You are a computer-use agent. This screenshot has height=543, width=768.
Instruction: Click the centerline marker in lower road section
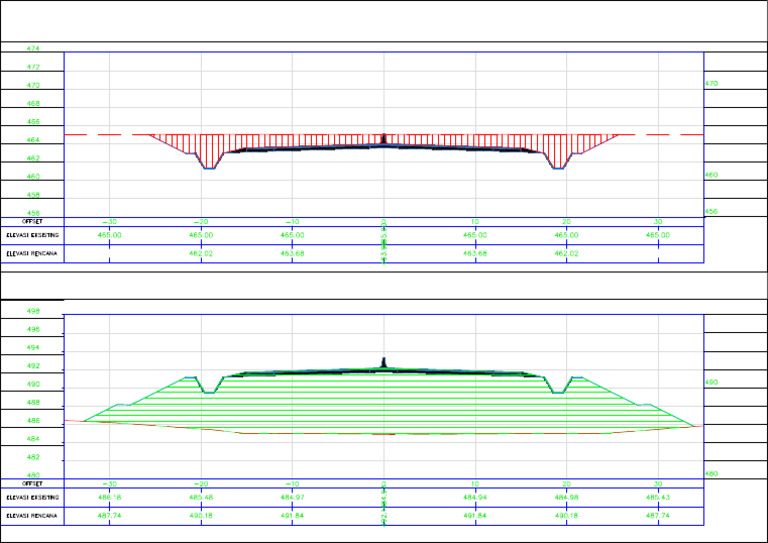coord(385,362)
